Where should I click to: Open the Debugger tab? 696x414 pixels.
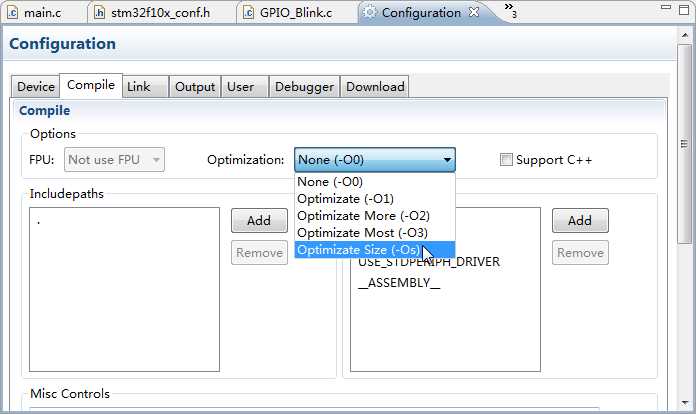tap(304, 87)
